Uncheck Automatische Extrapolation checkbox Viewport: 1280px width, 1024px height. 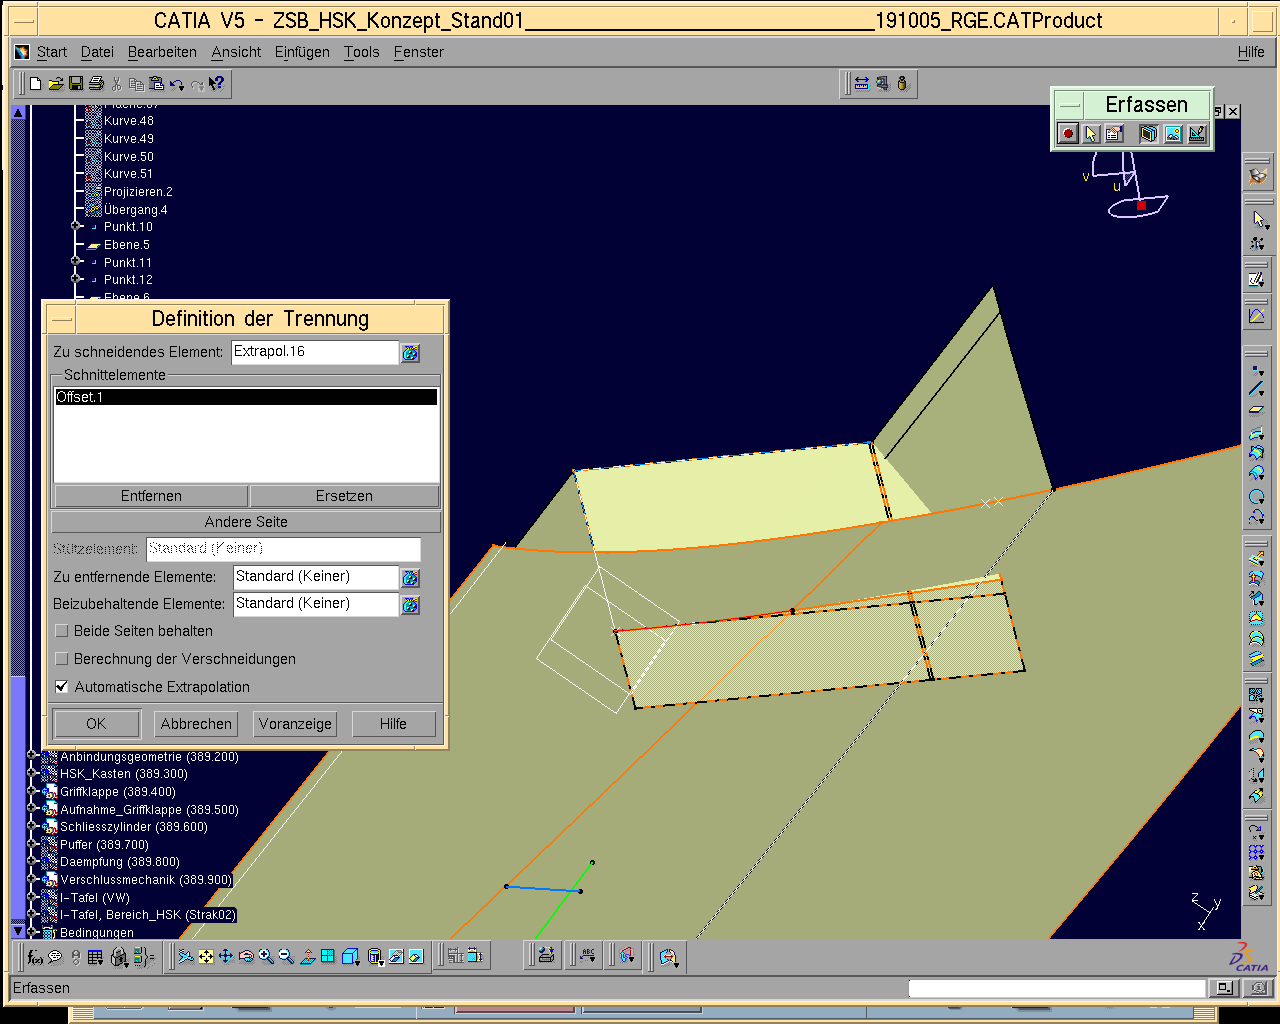click(x=62, y=687)
